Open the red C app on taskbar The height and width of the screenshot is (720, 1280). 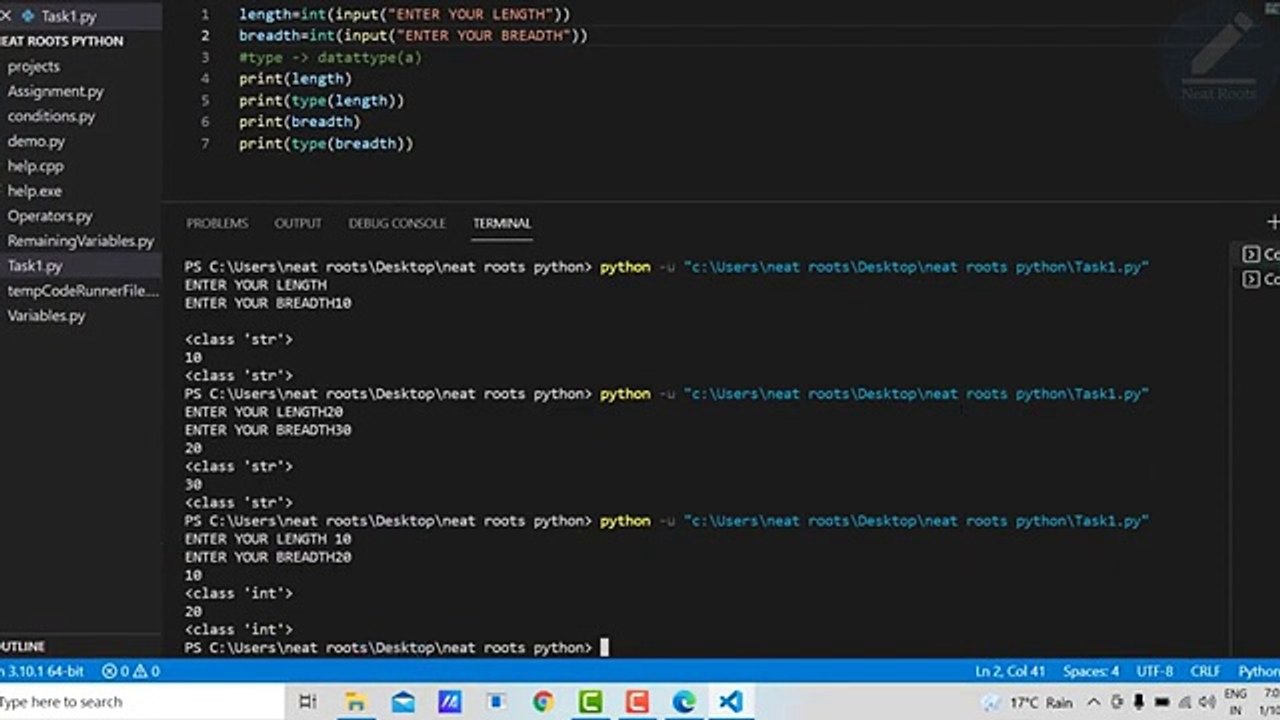[637, 702]
